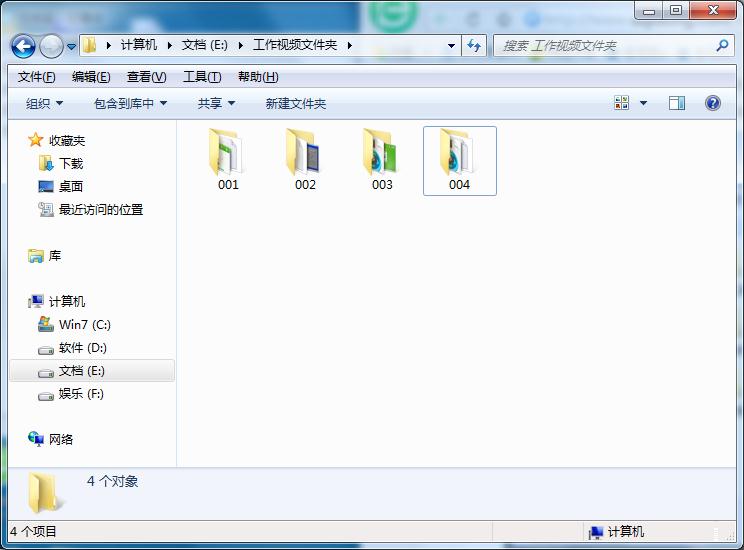Open the address bar history dropdown

click(451, 46)
